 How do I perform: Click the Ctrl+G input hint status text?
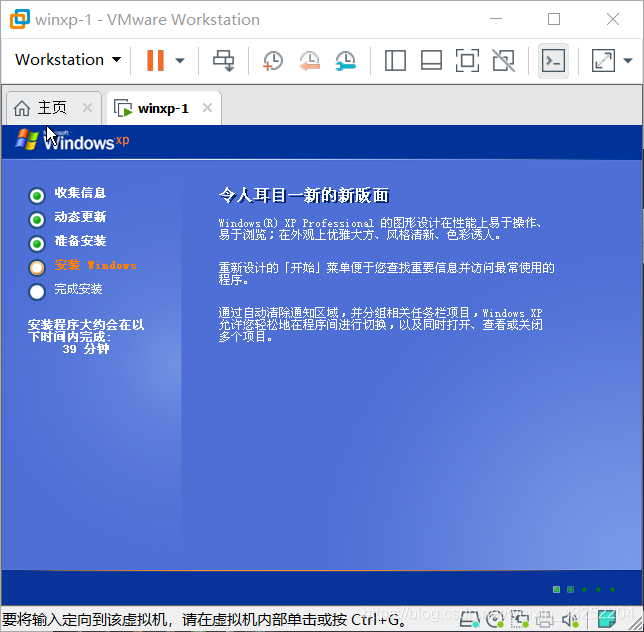pyautogui.click(x=203, y=620)
